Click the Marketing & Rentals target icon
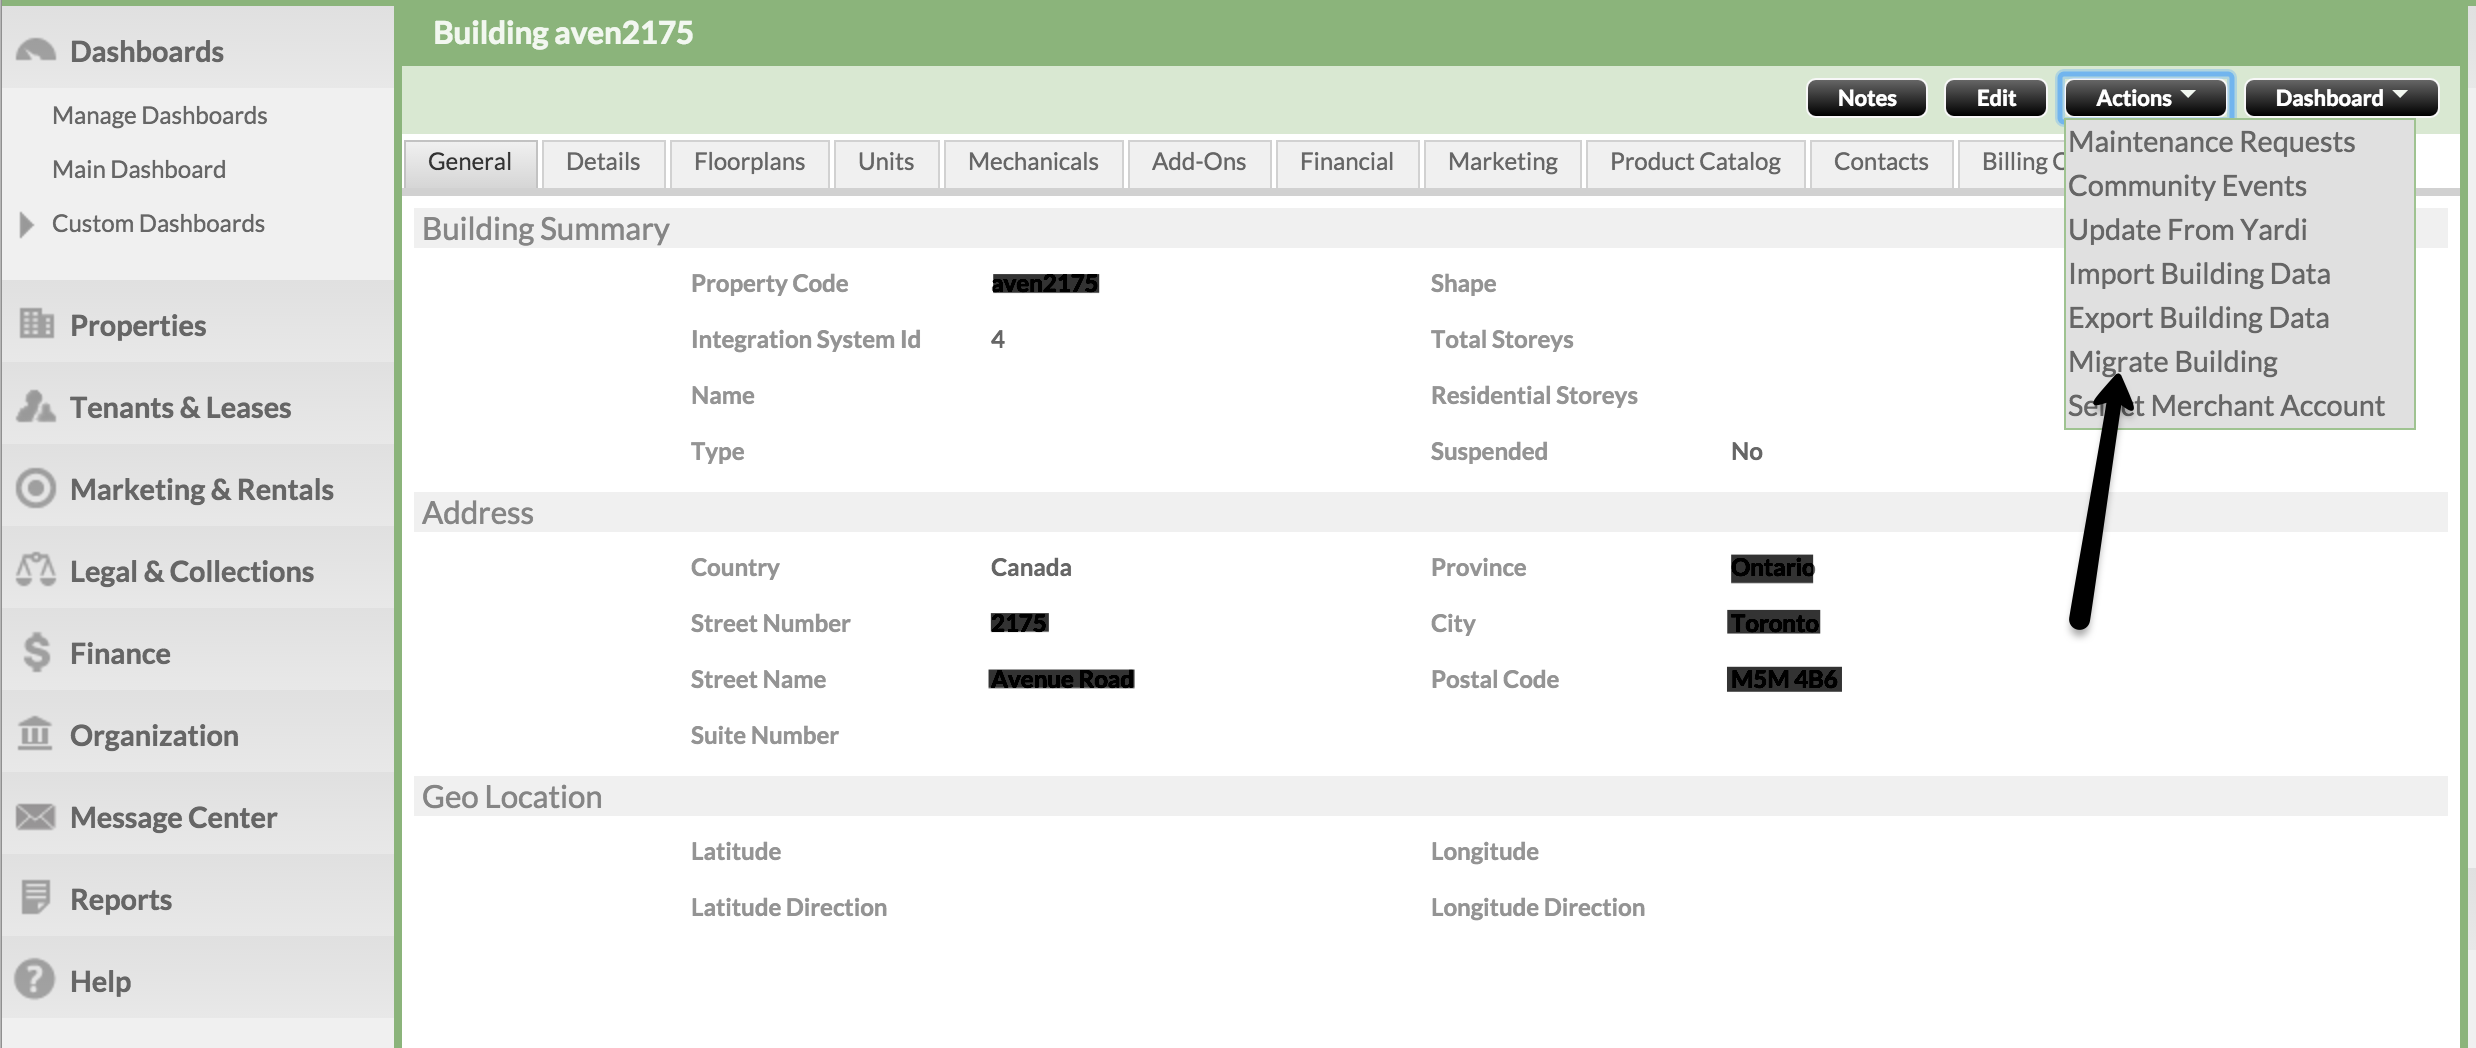 click(x=36, y=488)
